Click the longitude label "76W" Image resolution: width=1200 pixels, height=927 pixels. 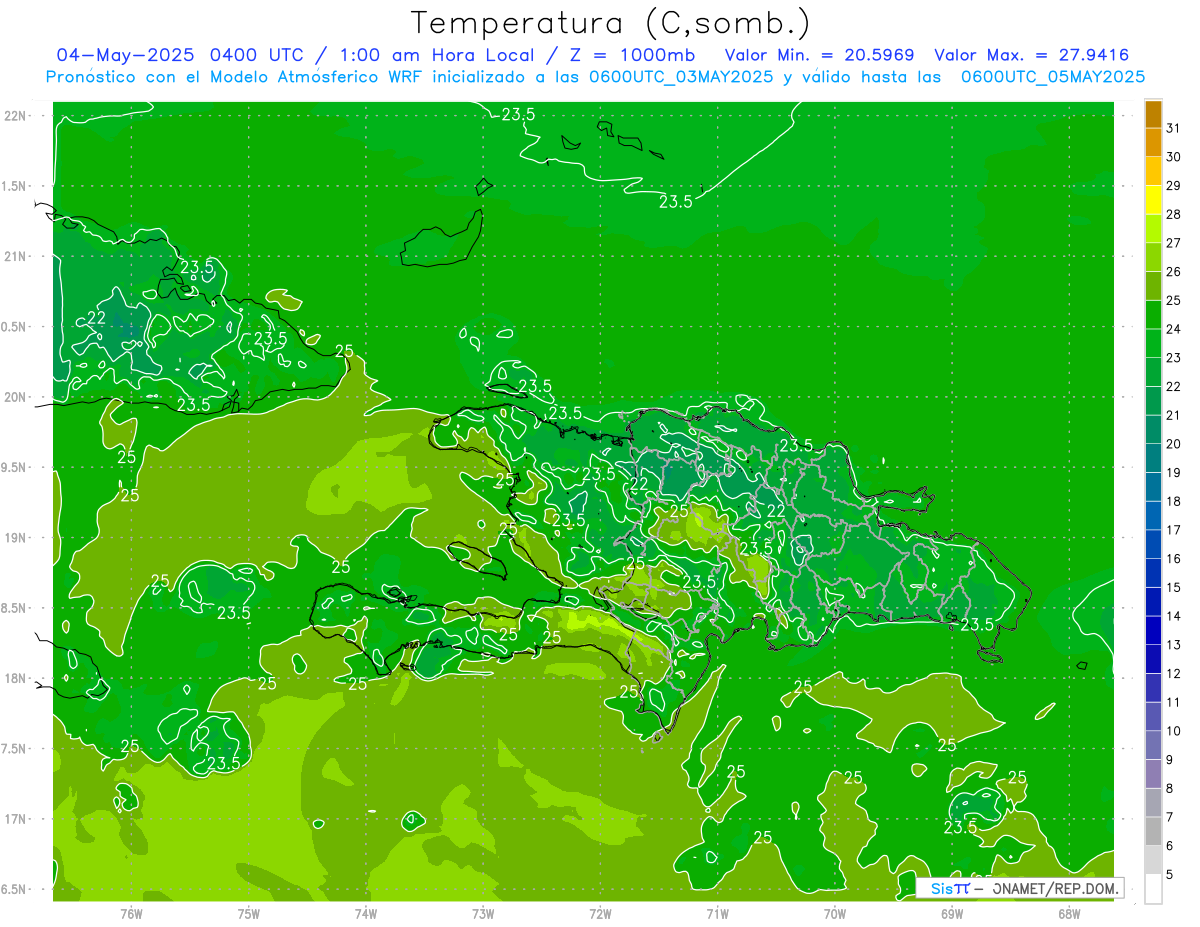point(130,913)
